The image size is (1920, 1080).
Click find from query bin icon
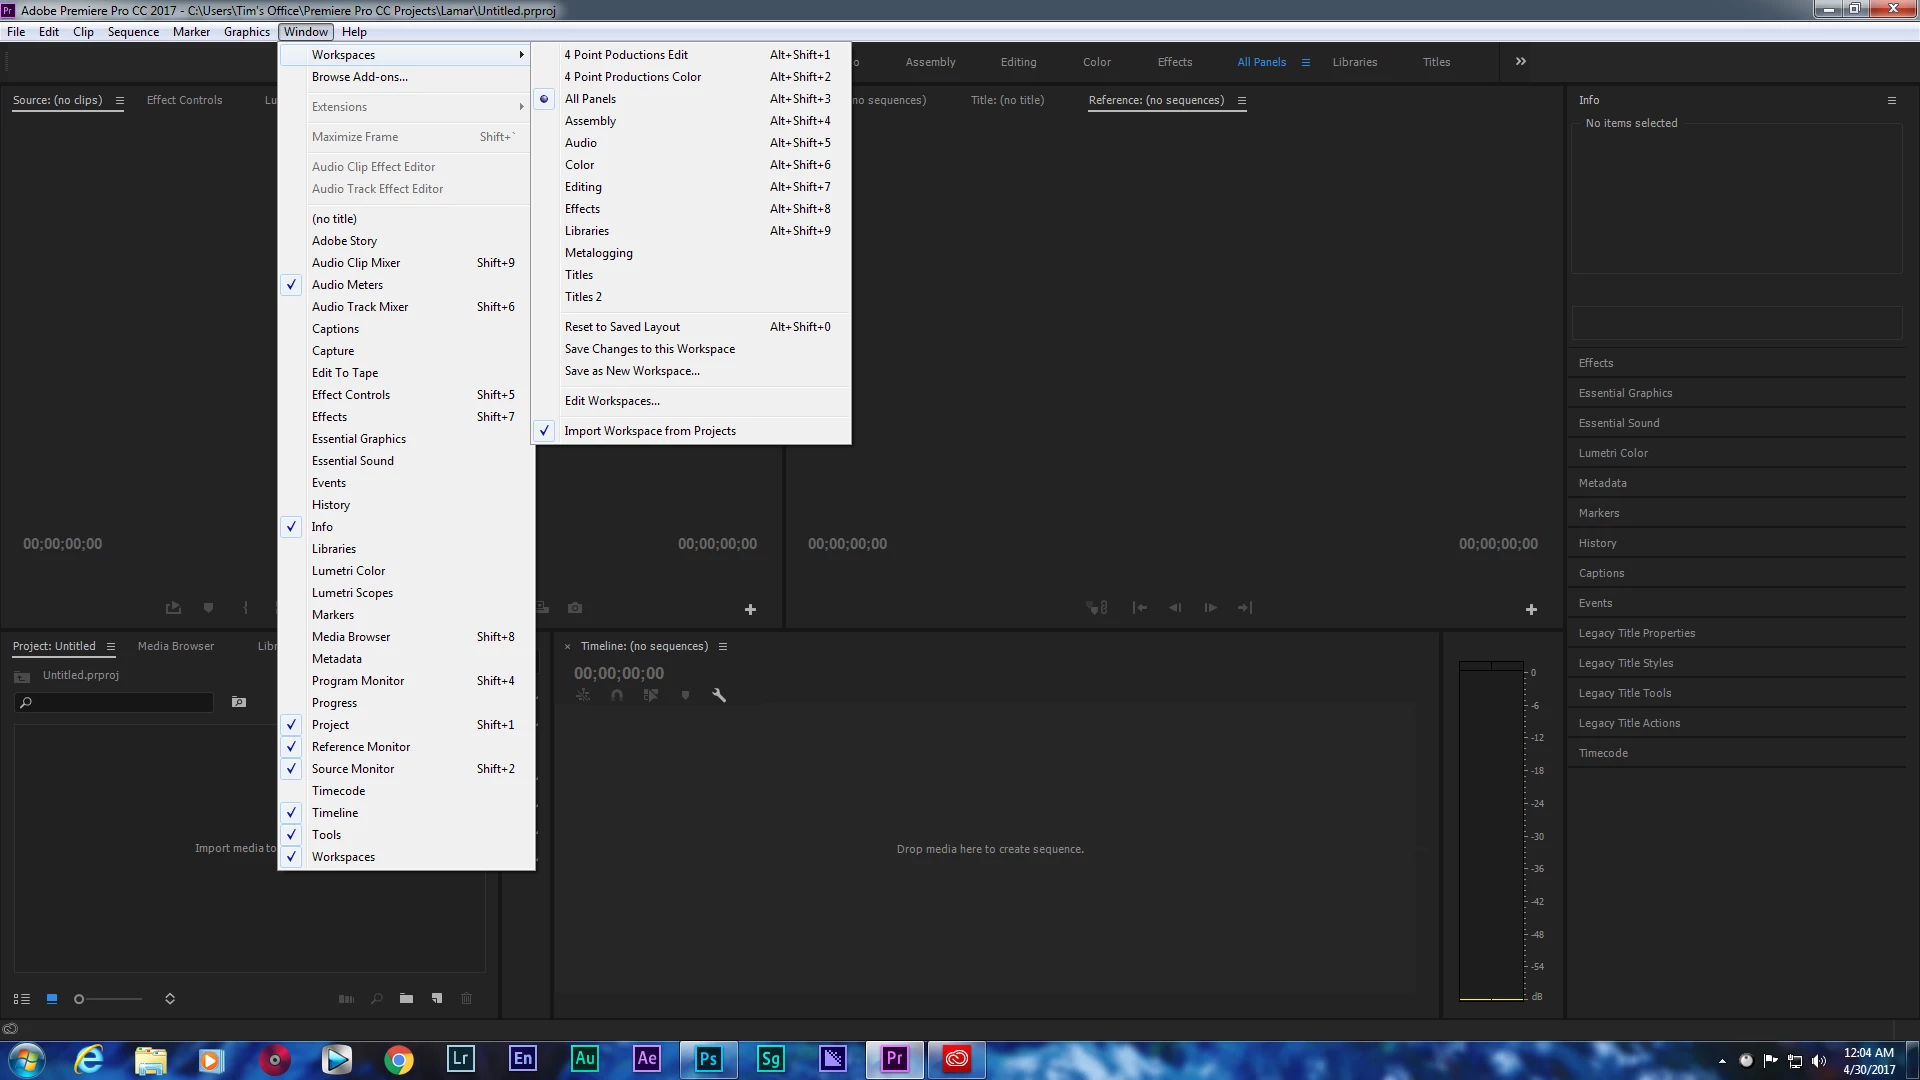tap(239, 702)
